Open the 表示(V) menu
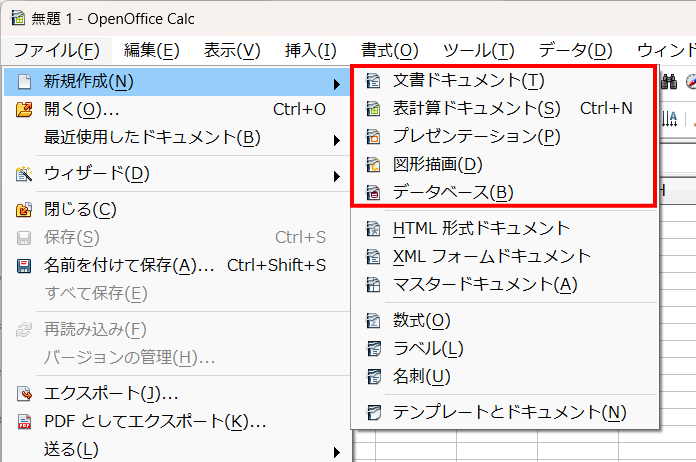 click(x=232, y=51)
